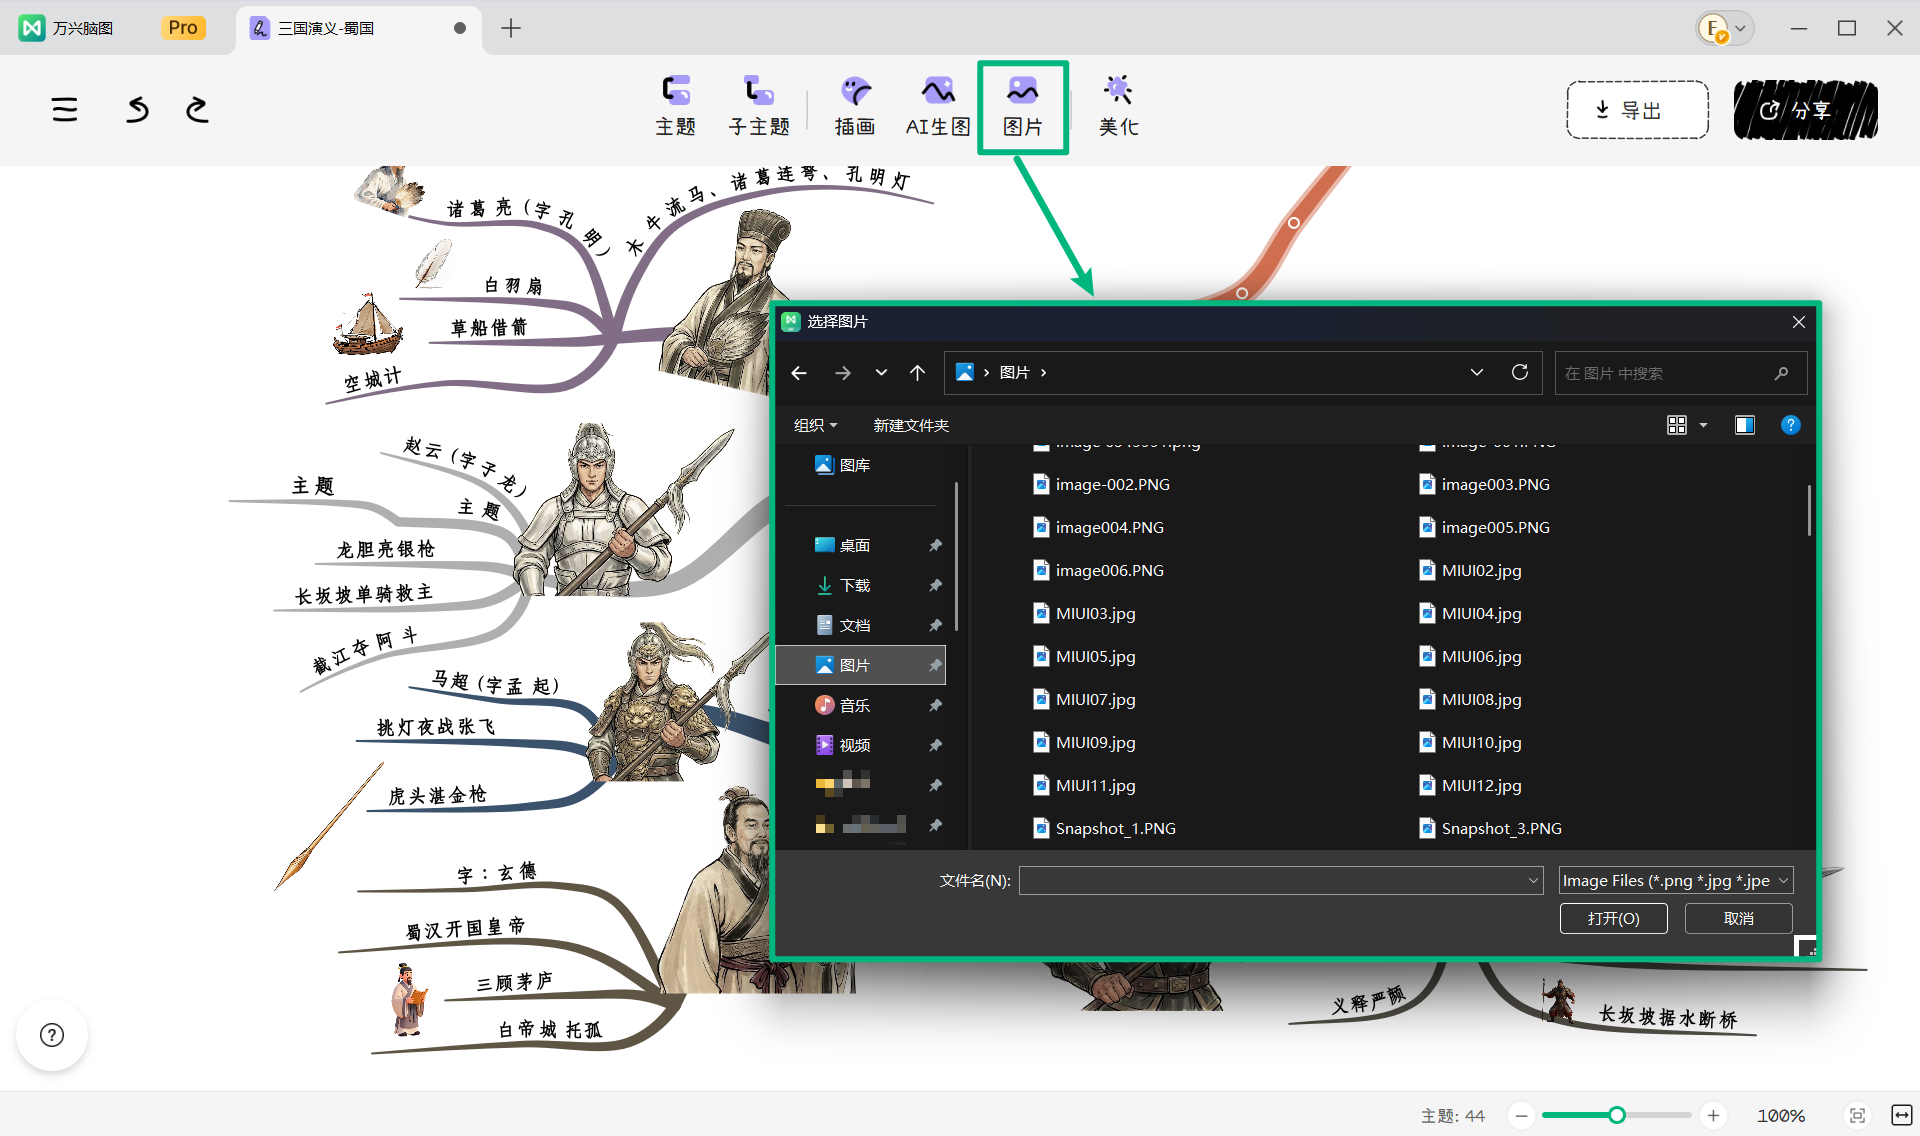Select file MIUI11.jpg
Screen dimensions: 1920x1136
pyautogui.click(x=1085, y=785)
